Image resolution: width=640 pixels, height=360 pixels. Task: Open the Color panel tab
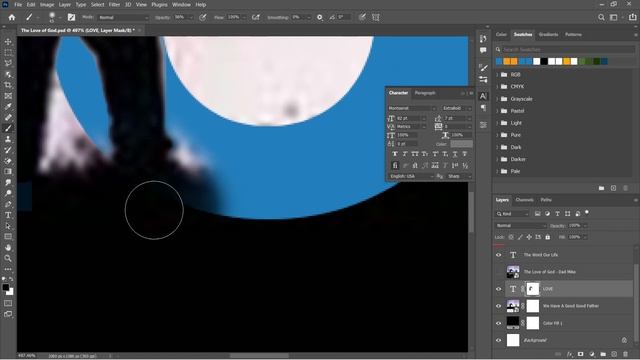point(501,34)
